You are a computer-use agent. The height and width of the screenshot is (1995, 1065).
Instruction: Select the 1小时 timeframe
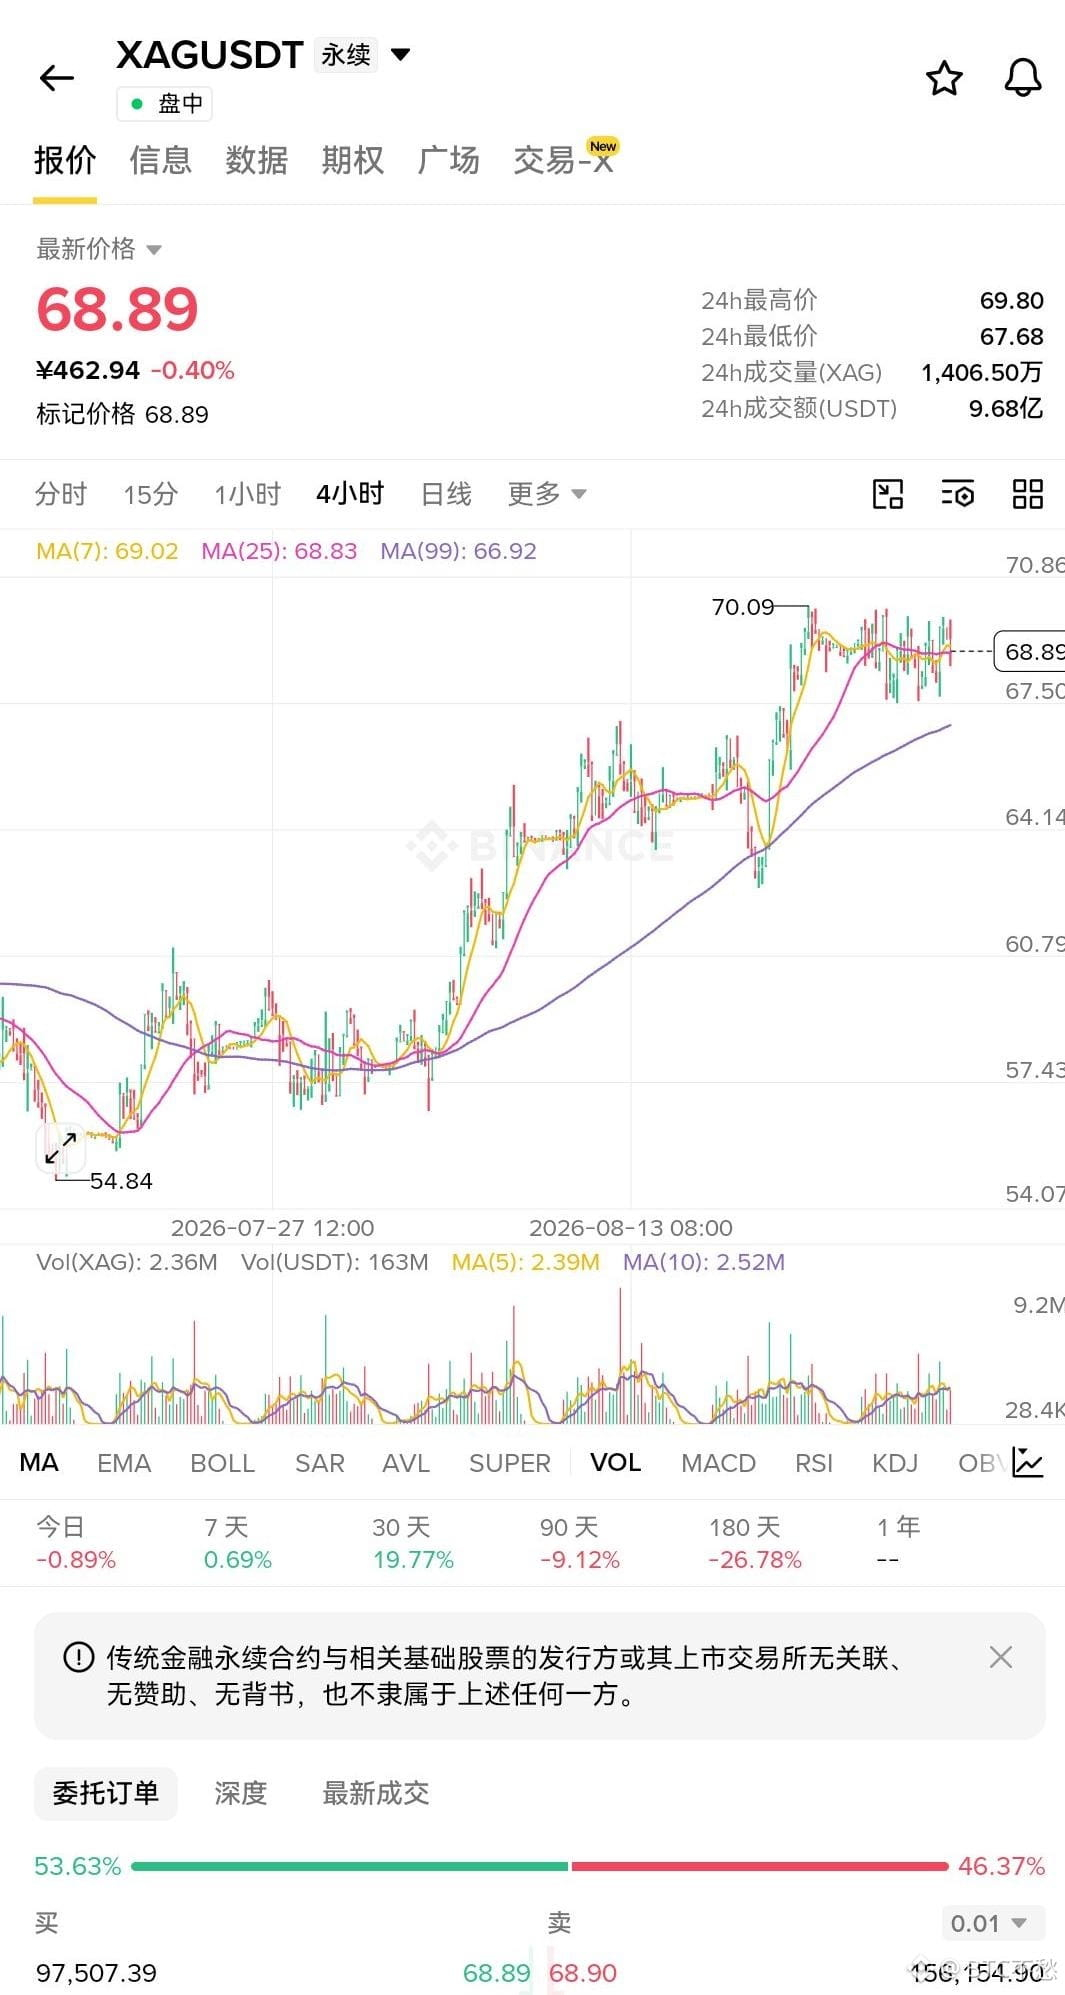pyautogui.click(x=247, y=494)
